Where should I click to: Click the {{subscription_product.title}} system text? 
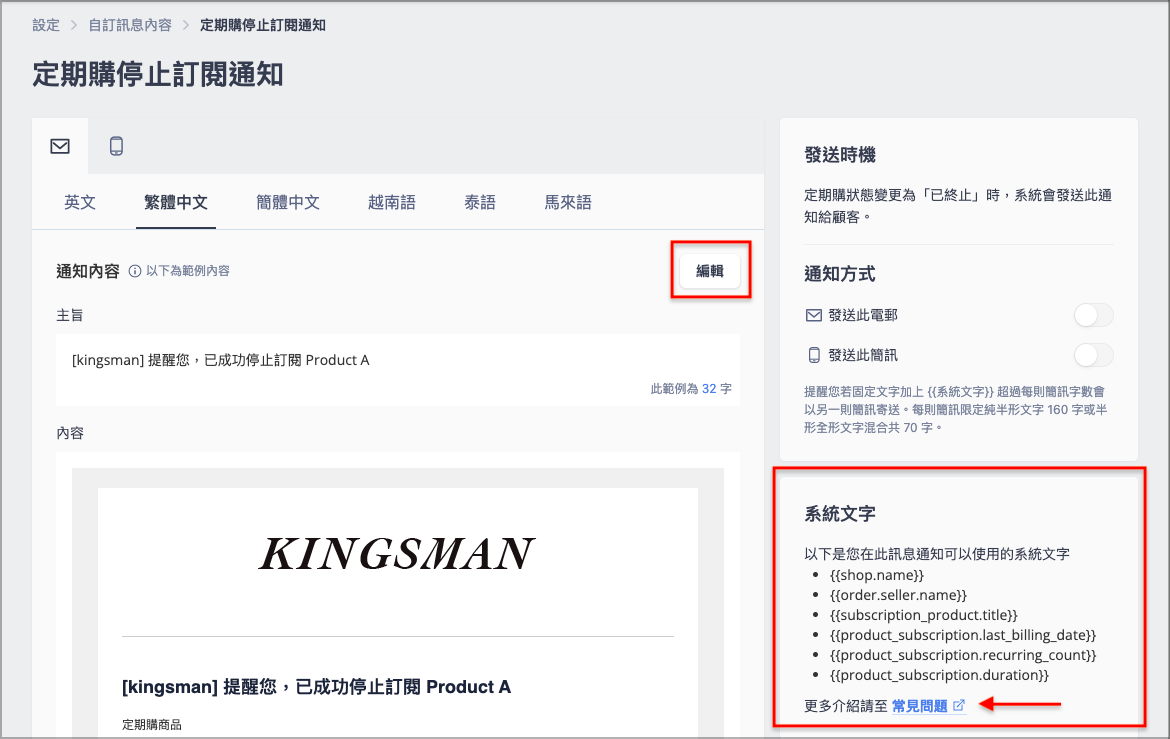click(x=924, y=616)
